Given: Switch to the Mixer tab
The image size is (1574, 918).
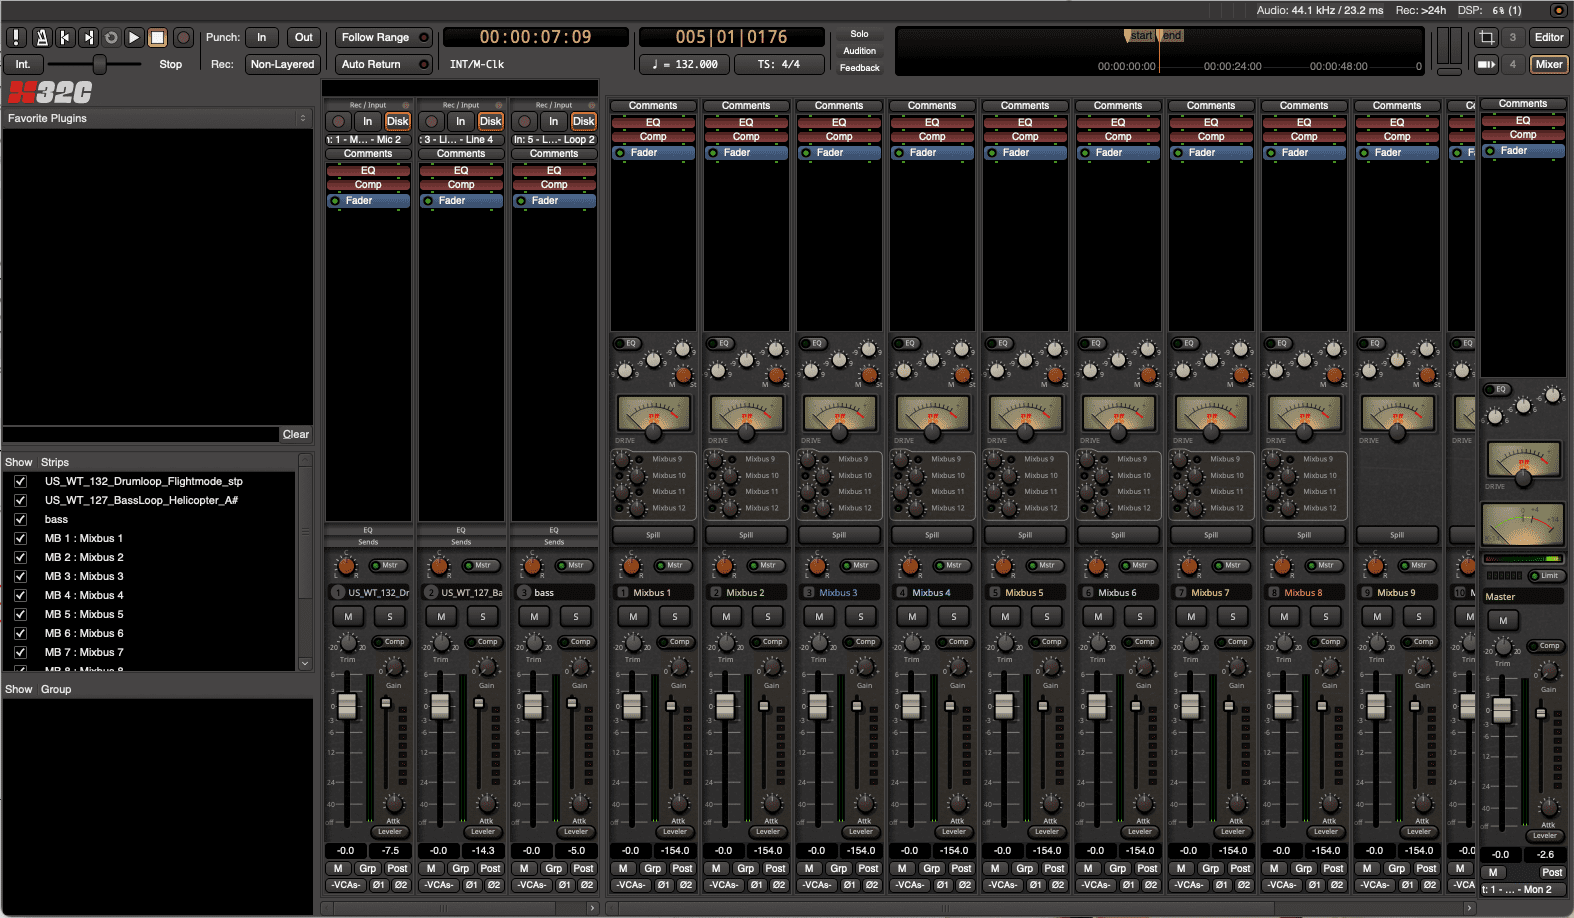Looking at the screenshot, I should [x=1549, y=64].
